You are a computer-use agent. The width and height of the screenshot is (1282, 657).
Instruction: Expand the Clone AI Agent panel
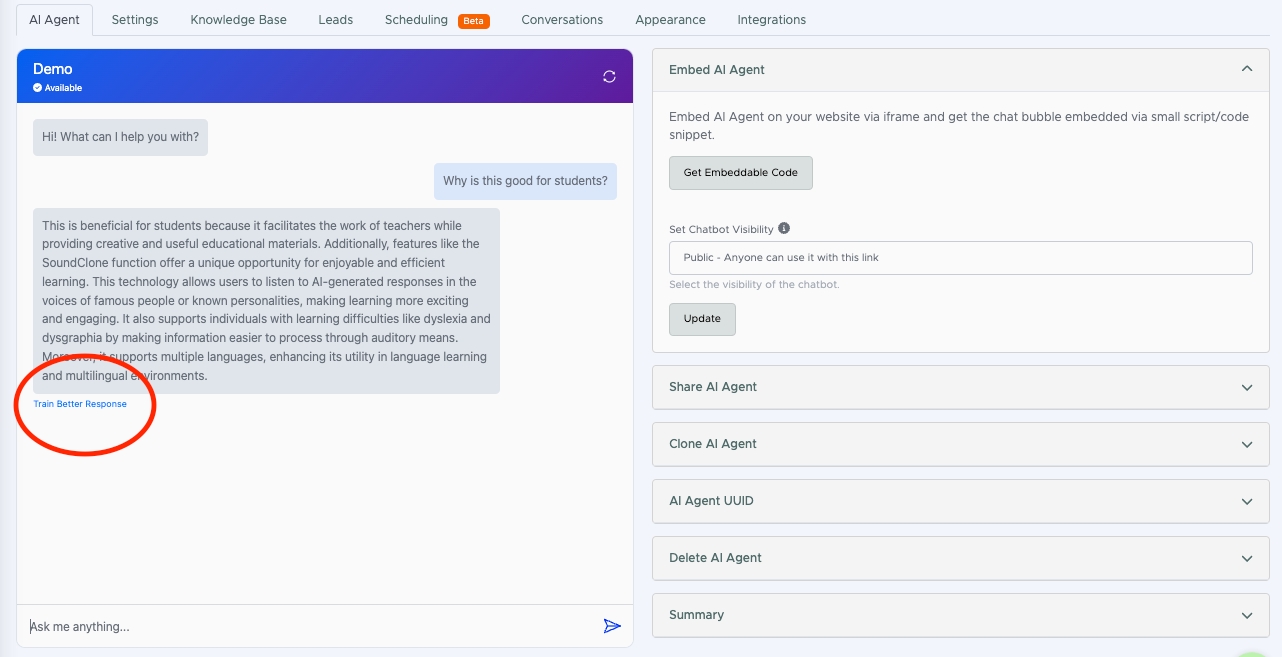point(1246,444)
